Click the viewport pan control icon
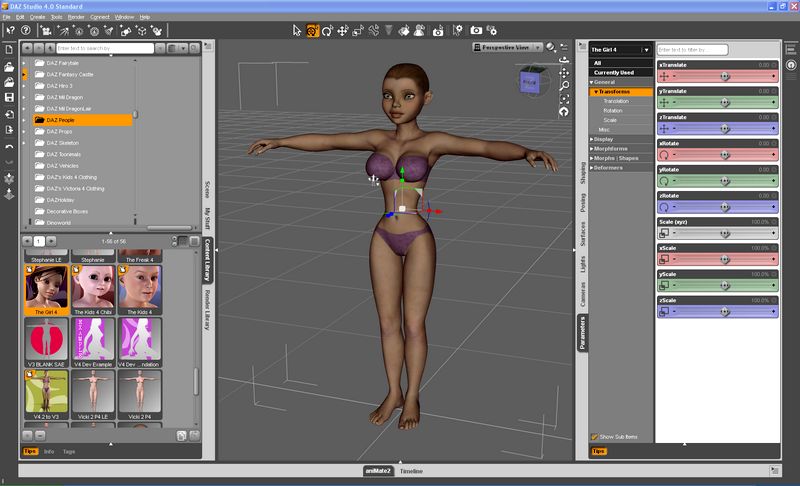The image size is (800, 486). click(564, 73)
